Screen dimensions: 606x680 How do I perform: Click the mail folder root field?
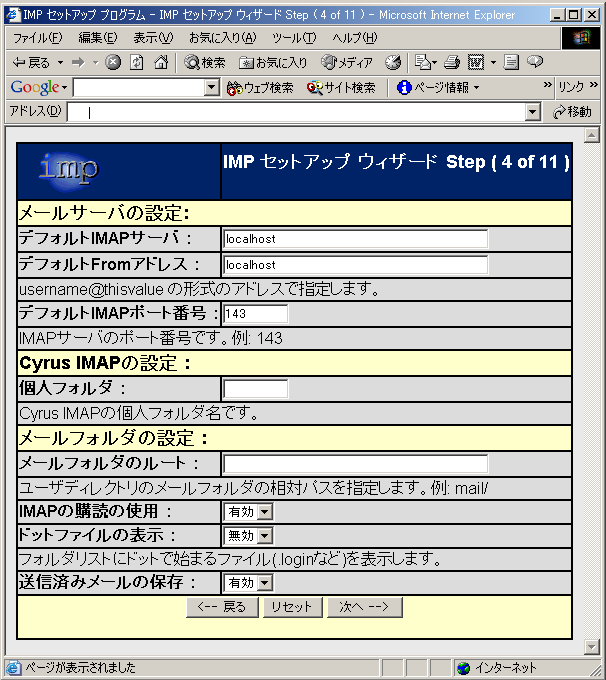[x=355, y=464]
